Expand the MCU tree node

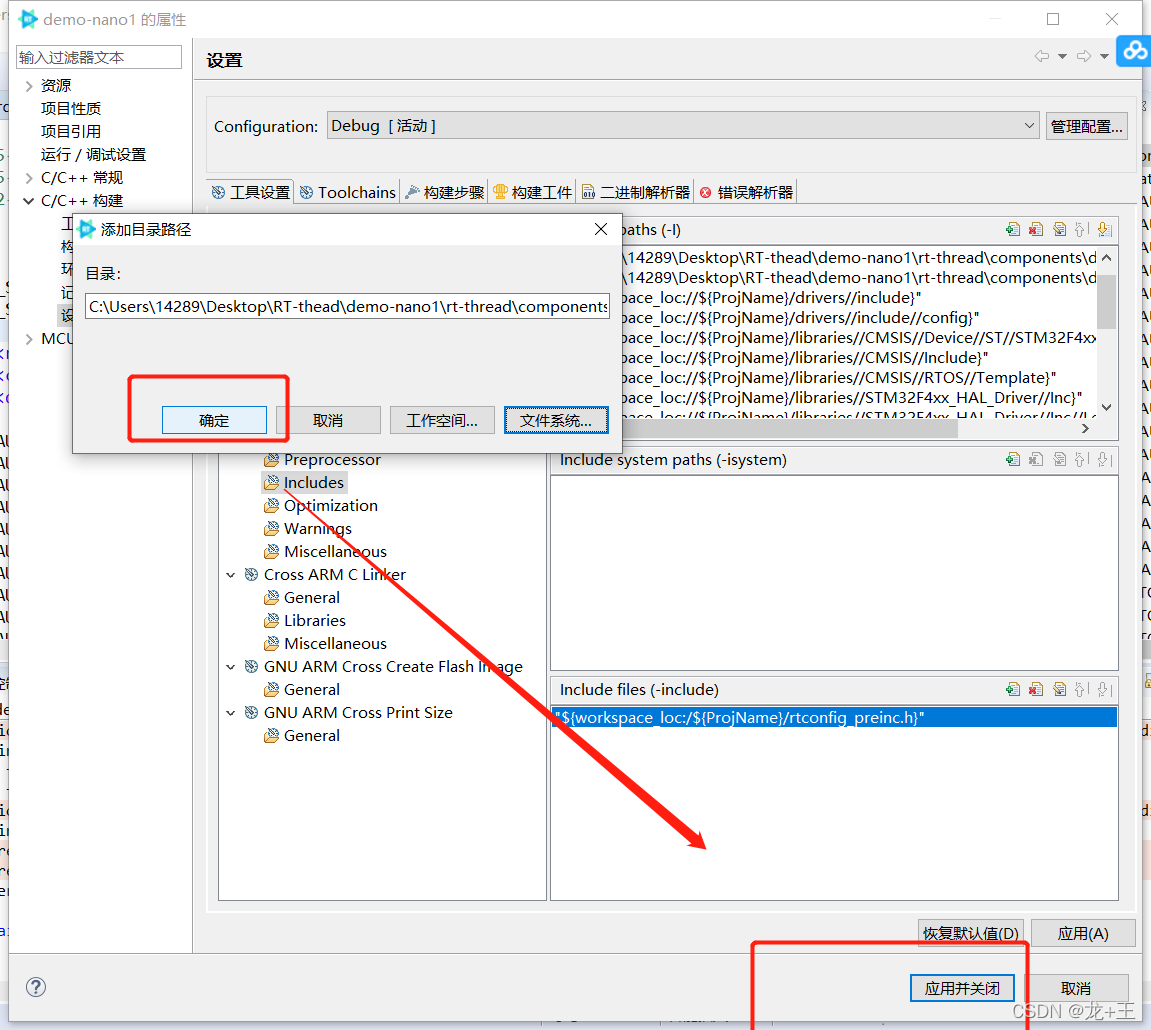pos(29,339)
